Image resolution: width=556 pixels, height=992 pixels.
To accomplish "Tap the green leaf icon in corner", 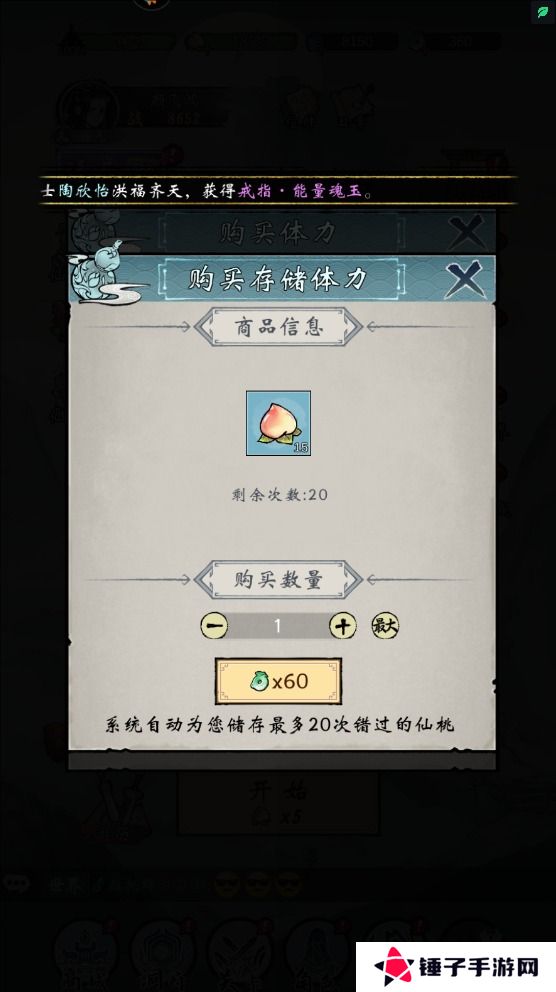I will pyautogui.click(x=543, y=11).
